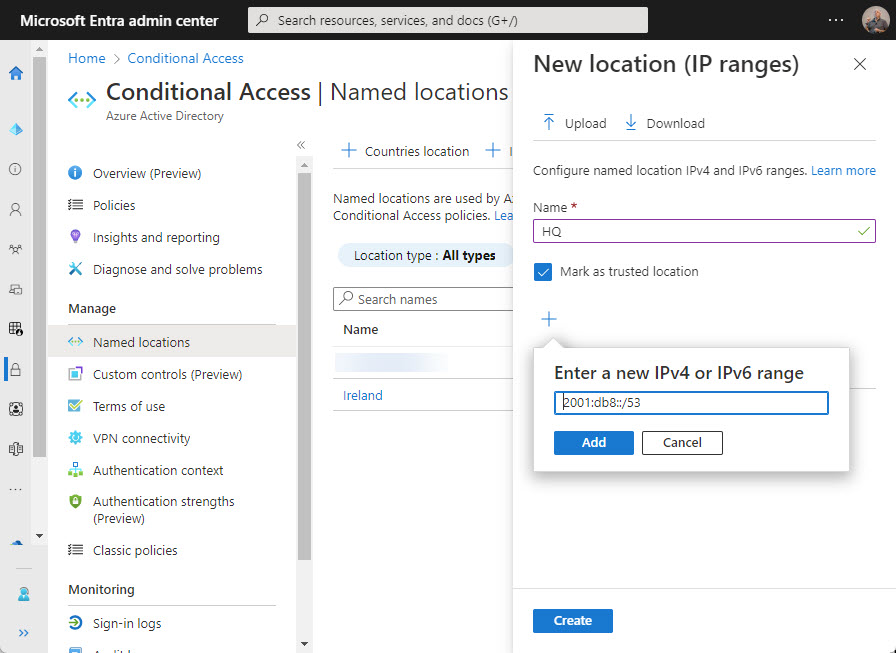Click the left menu scrollbar
Viewport: 896px width, 653px height.
304,366
